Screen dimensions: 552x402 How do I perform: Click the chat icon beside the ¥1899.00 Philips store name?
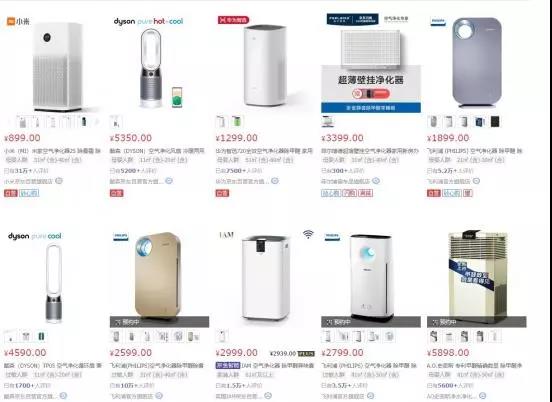click(x=476, y=181)
